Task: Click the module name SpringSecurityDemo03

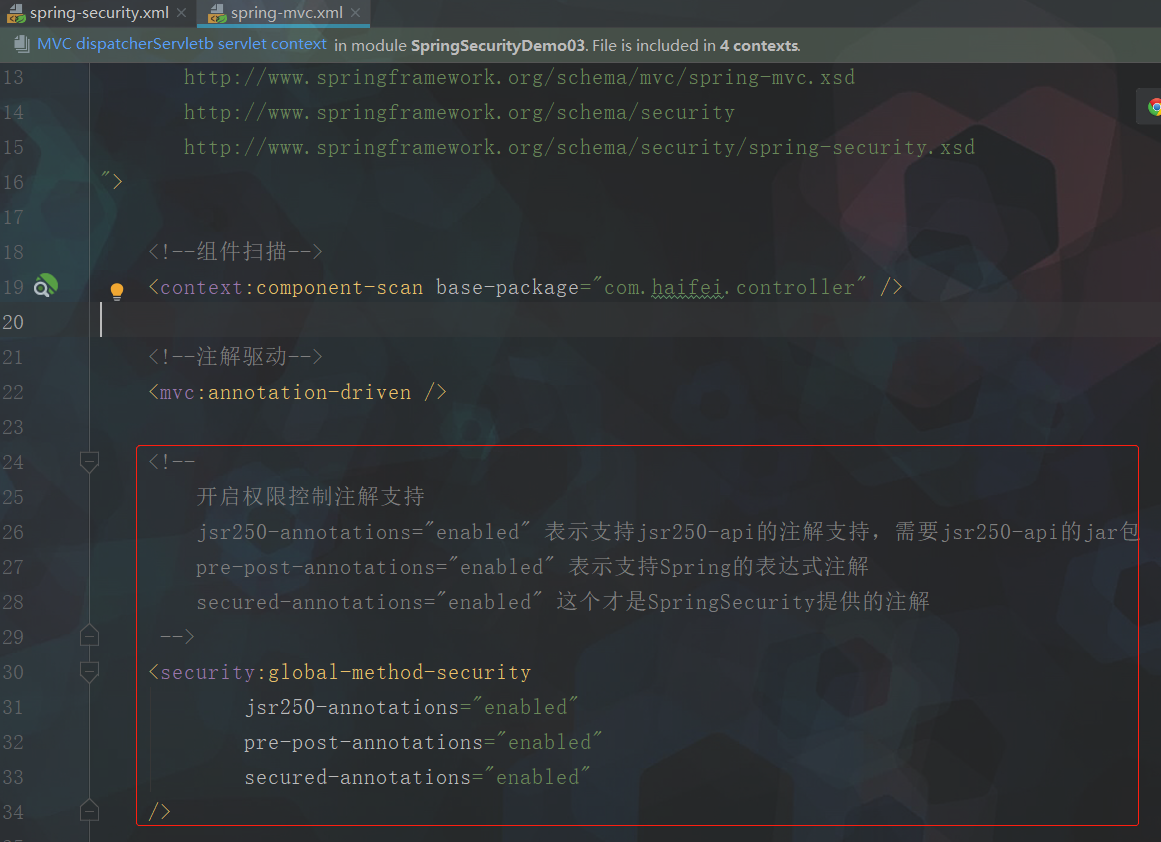Action: (498, 45)
